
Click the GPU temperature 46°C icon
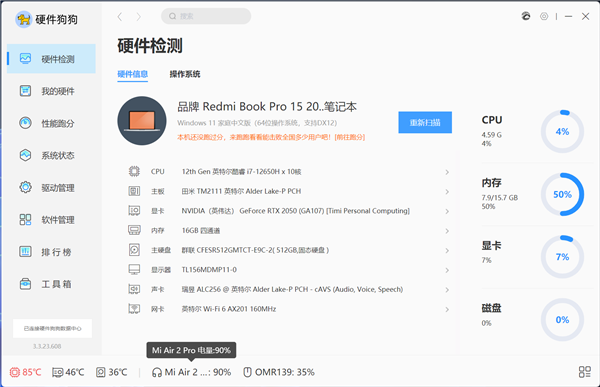click(57, 372)
